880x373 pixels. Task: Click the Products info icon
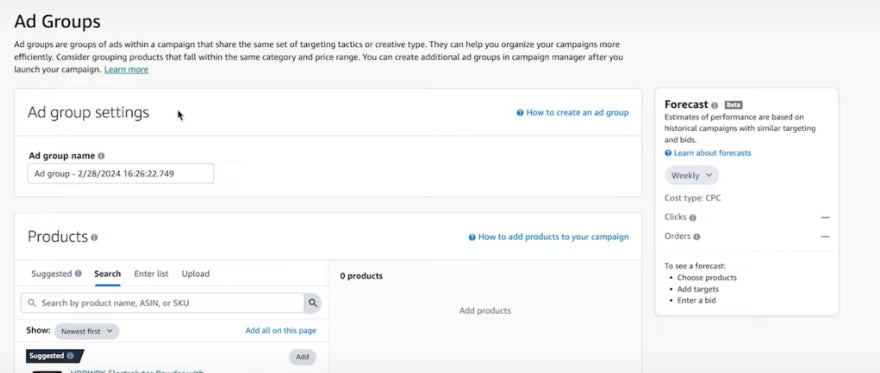(94, 237)
